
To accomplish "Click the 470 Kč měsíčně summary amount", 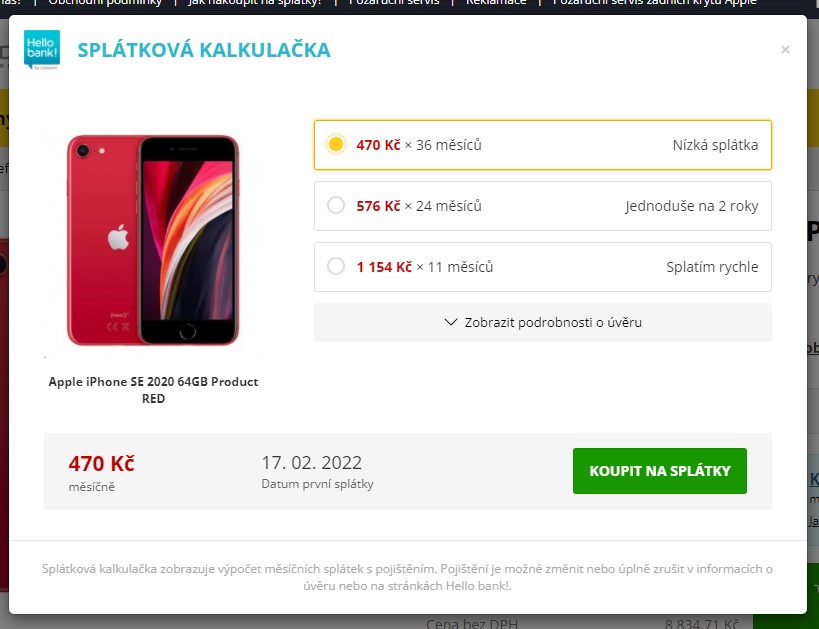I will [x=101, y=472].
